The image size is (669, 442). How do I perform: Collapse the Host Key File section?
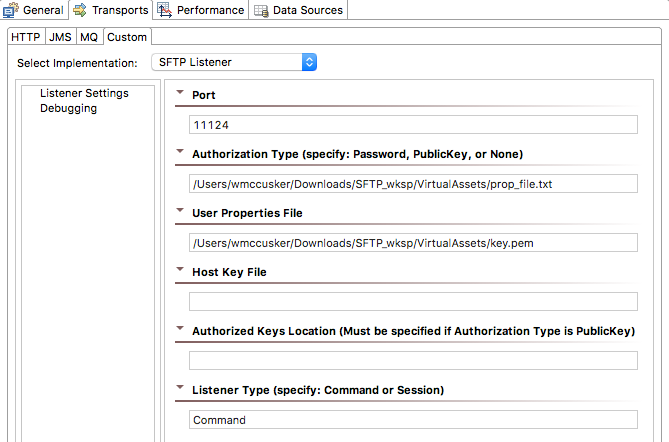coord(180,269)
